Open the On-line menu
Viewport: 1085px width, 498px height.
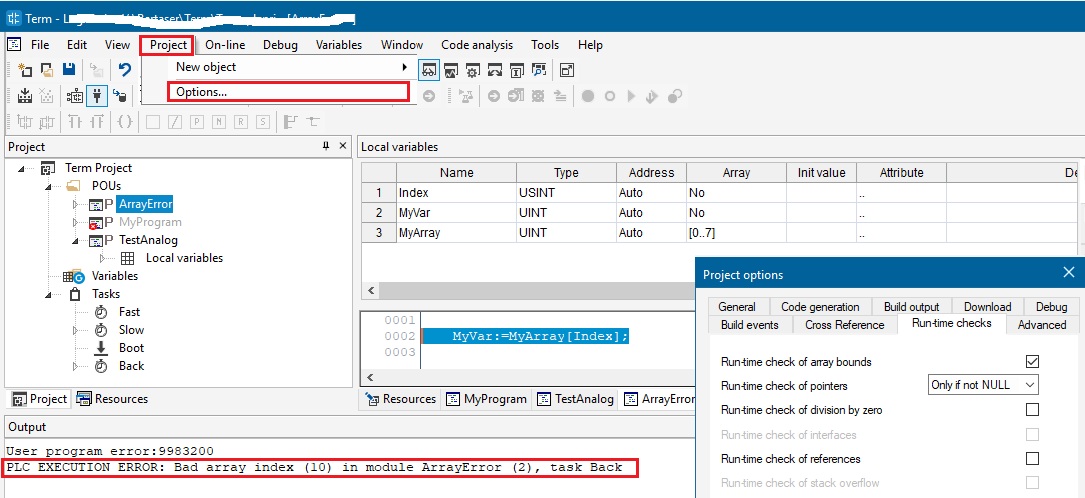coord(225,45)
